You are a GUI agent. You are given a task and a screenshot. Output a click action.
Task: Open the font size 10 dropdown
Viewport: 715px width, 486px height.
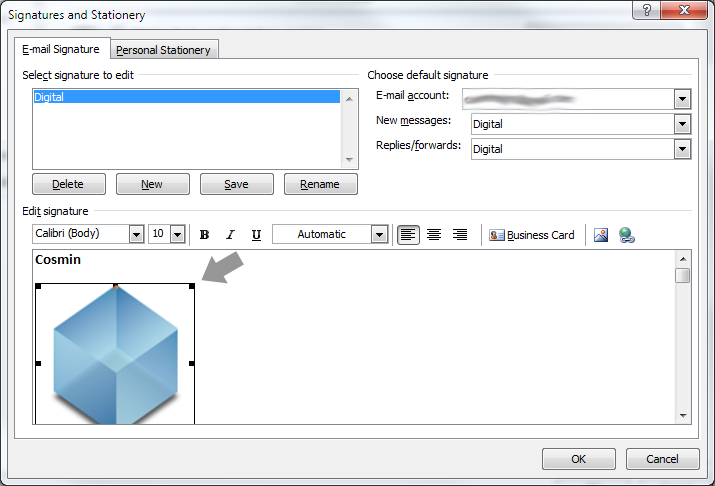coord(177,234)
